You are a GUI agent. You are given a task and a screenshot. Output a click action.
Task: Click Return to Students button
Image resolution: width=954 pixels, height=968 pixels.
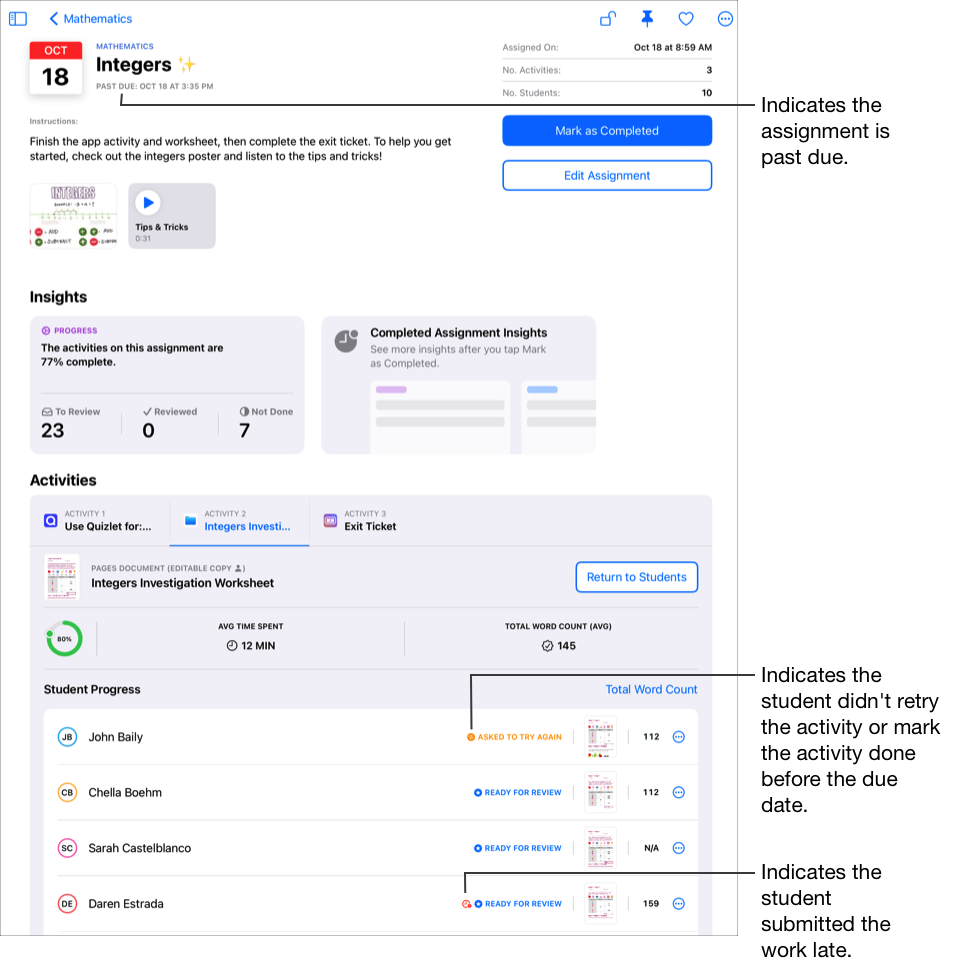[x=636, y=577]
